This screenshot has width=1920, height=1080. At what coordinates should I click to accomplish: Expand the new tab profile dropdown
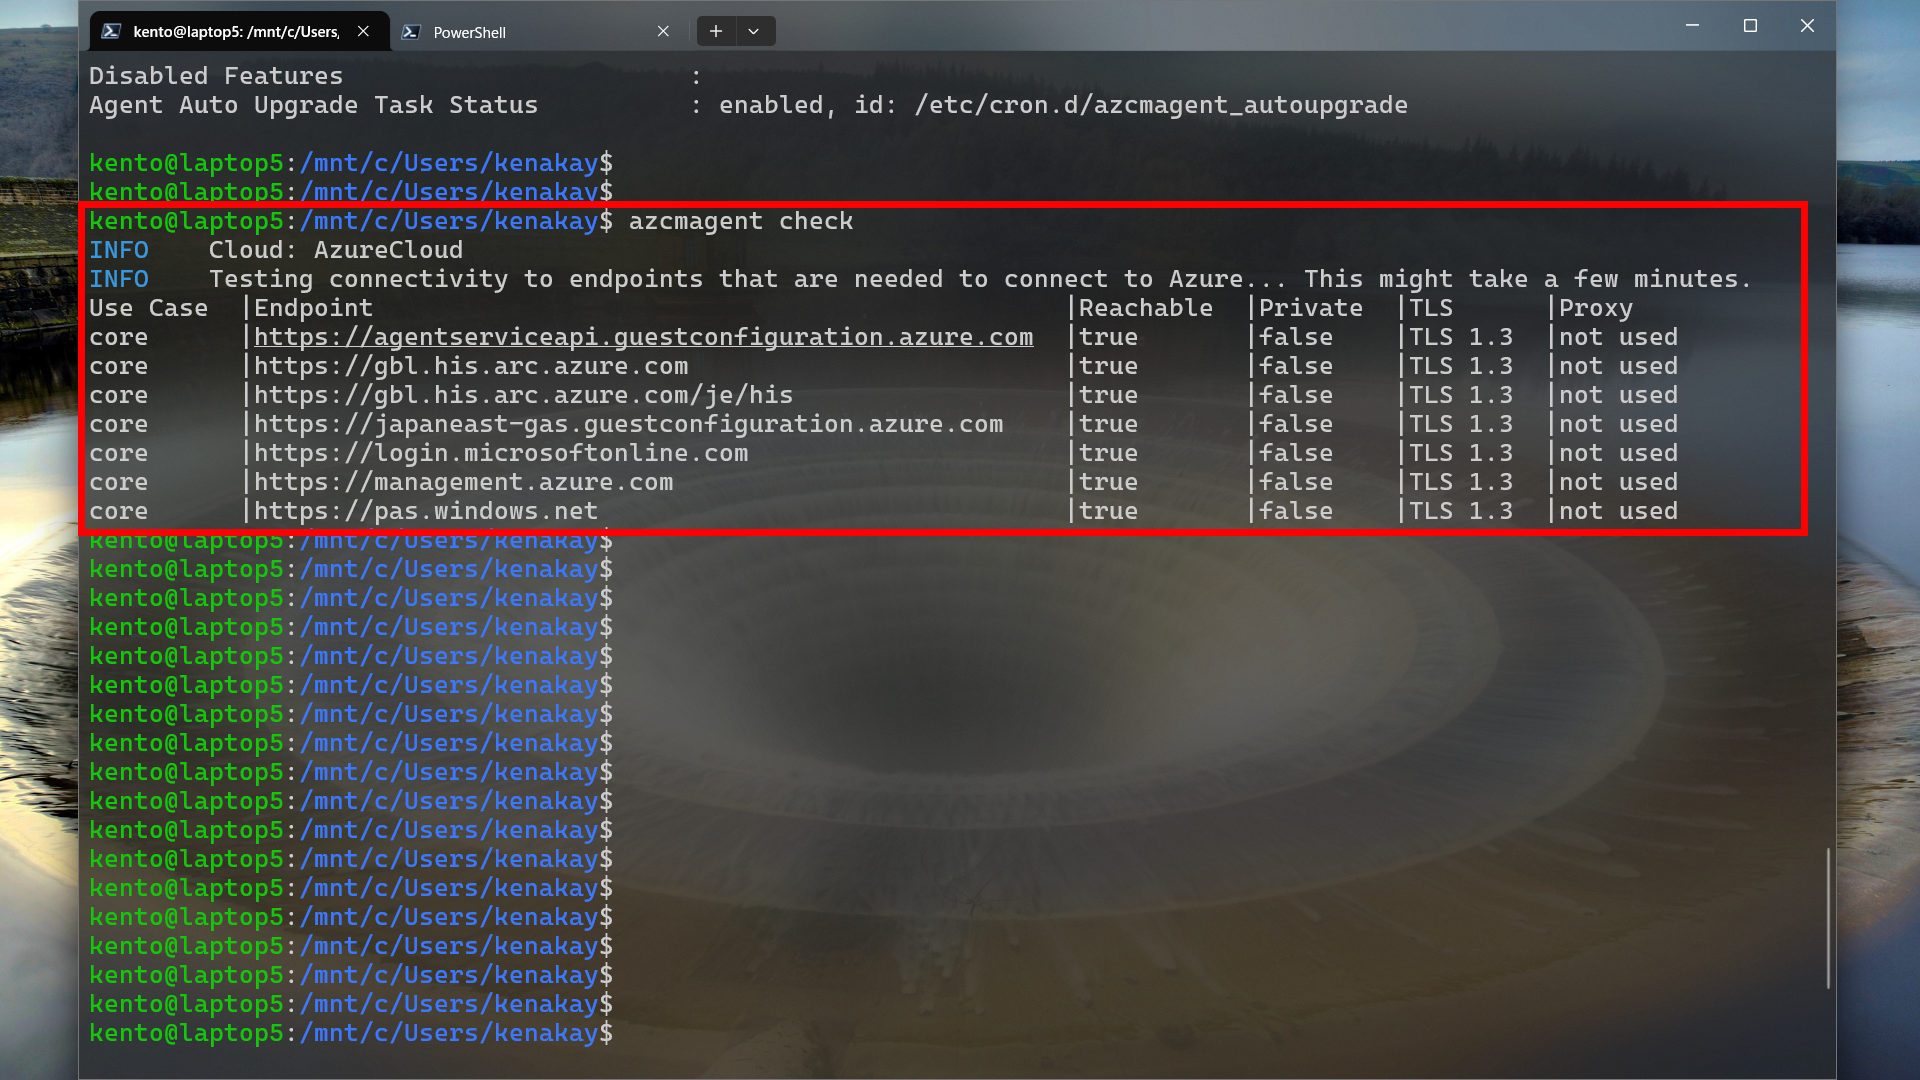(754, 31)
